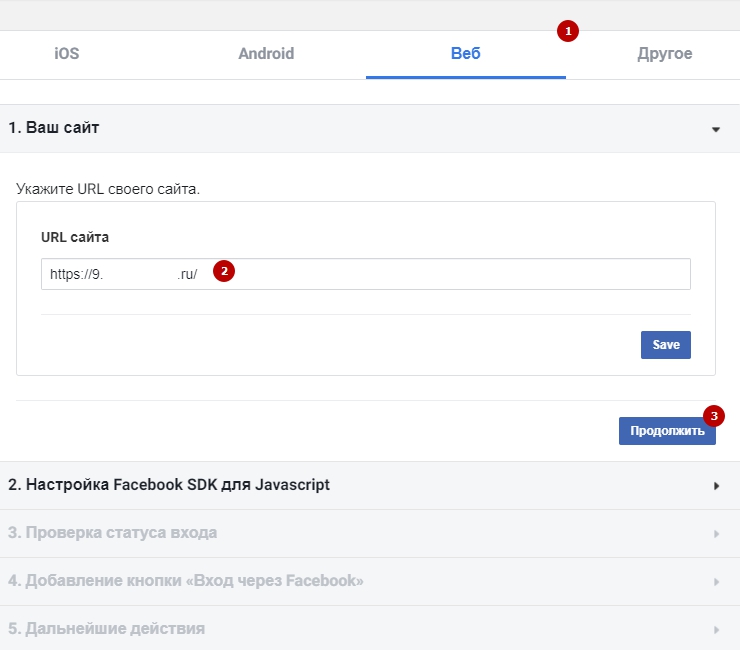Click the '1. Ваш сайт' section title

pyautogui.click(x=54, y=128)
